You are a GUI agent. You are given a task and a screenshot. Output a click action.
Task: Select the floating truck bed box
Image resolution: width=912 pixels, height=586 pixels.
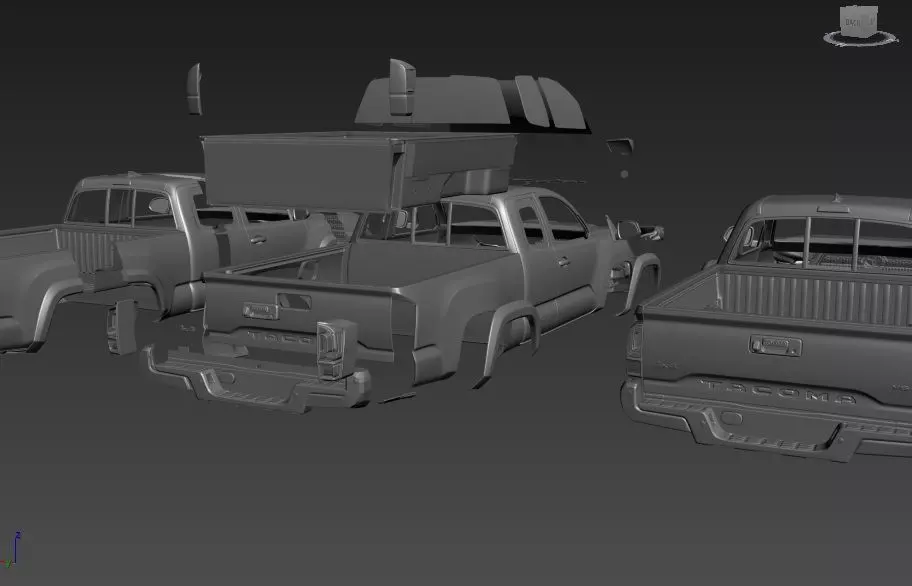[358, 170]
